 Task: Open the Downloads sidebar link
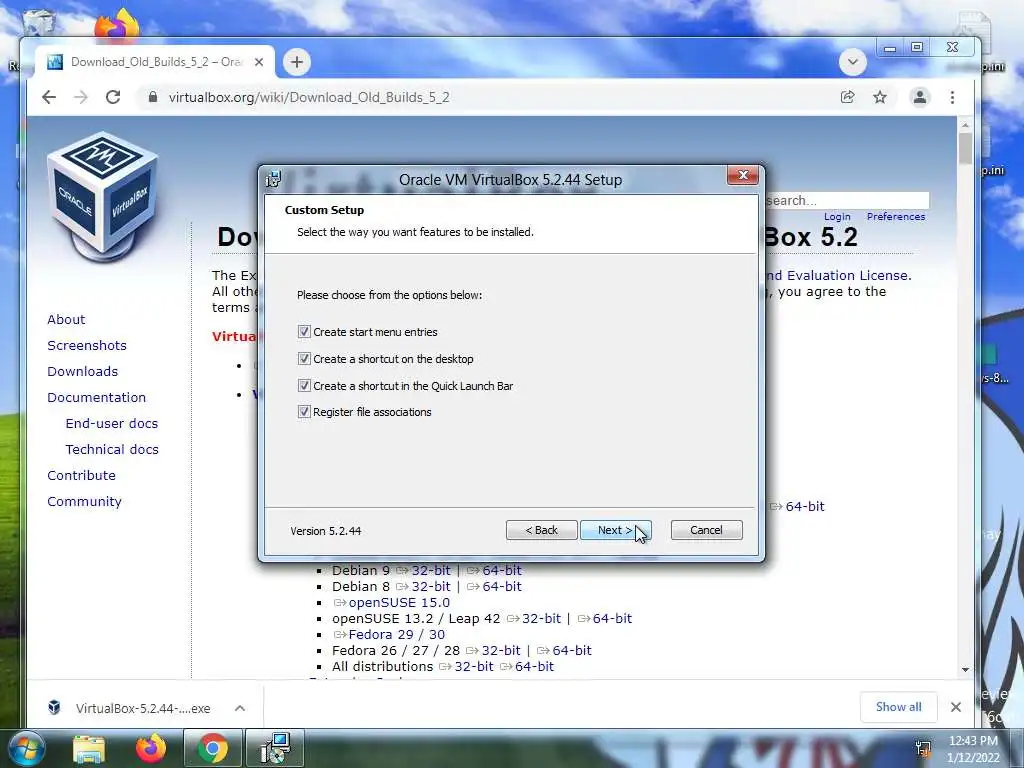pyautogui.click(x=82, y=372)
